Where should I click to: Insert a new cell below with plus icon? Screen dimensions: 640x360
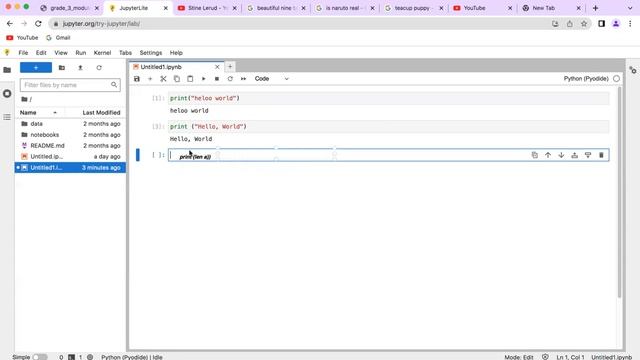click(150, 79)
